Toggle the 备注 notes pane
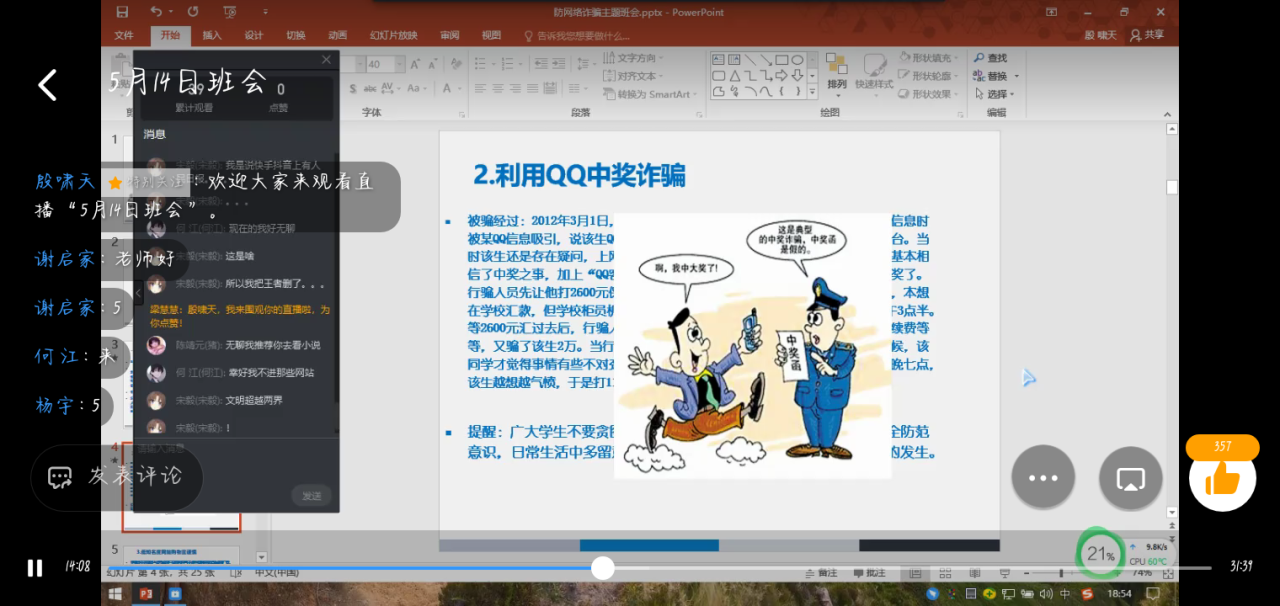Viewport: 1280px width, 606px height. (x=822, y=573)
